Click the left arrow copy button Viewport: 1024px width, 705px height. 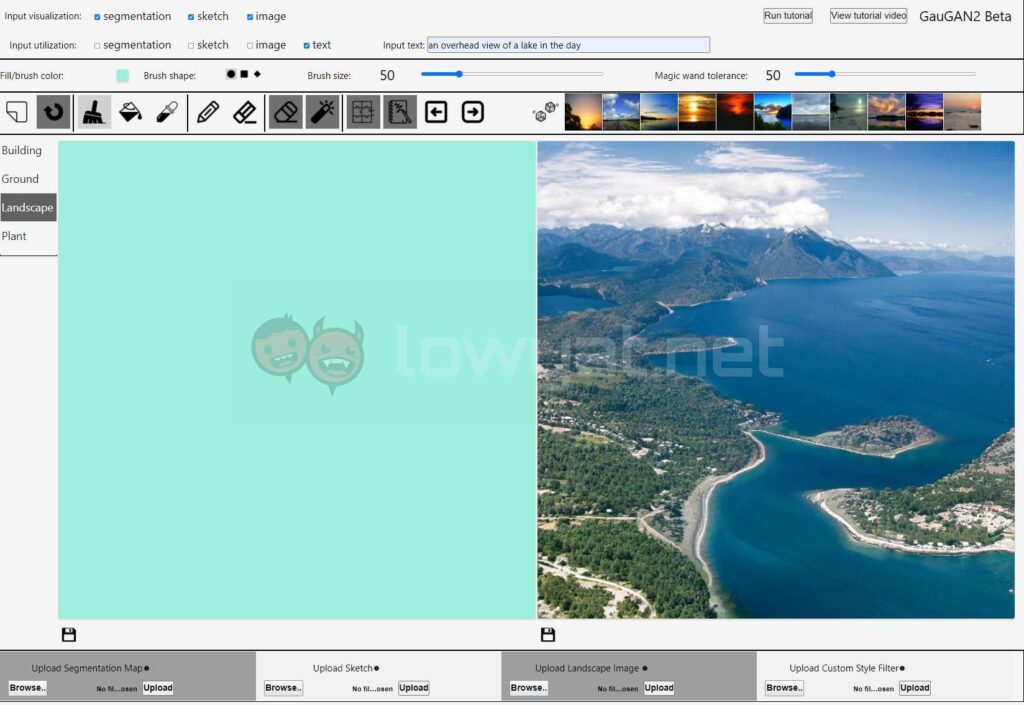436,112
